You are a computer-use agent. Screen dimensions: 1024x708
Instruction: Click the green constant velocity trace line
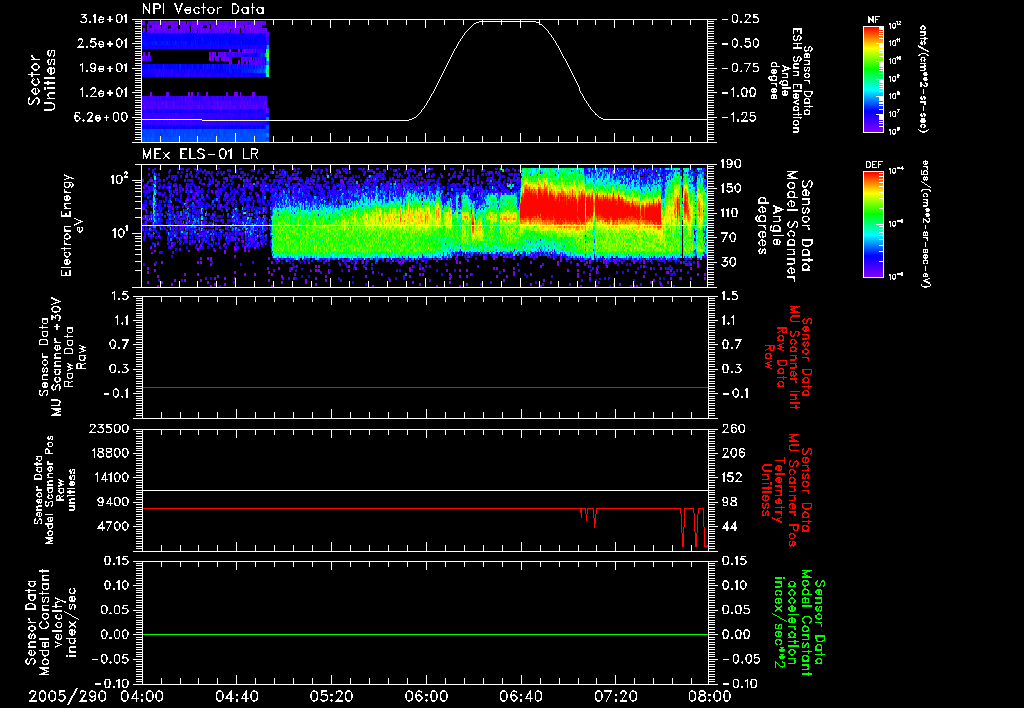coord(424,635)
